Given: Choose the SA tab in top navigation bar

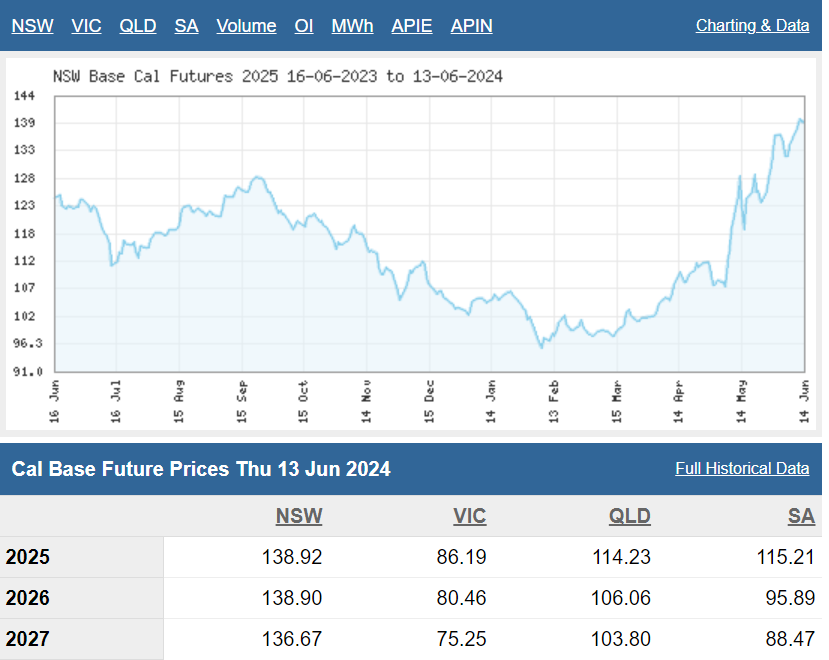Looking at the screenshot, I should 186,26.
